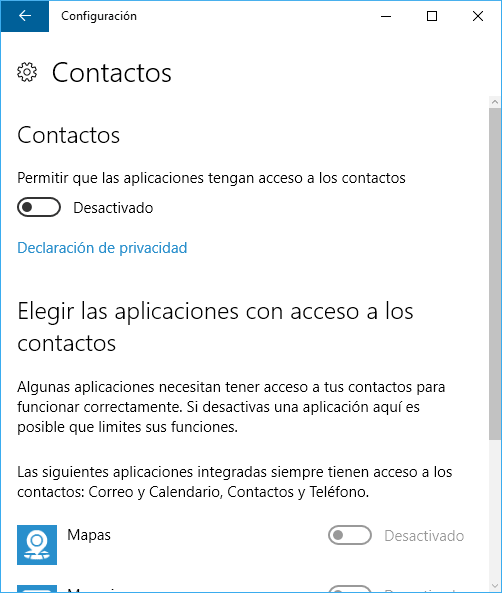Click the Elegir las aplicaciones heading

click(x=215, y=327)
